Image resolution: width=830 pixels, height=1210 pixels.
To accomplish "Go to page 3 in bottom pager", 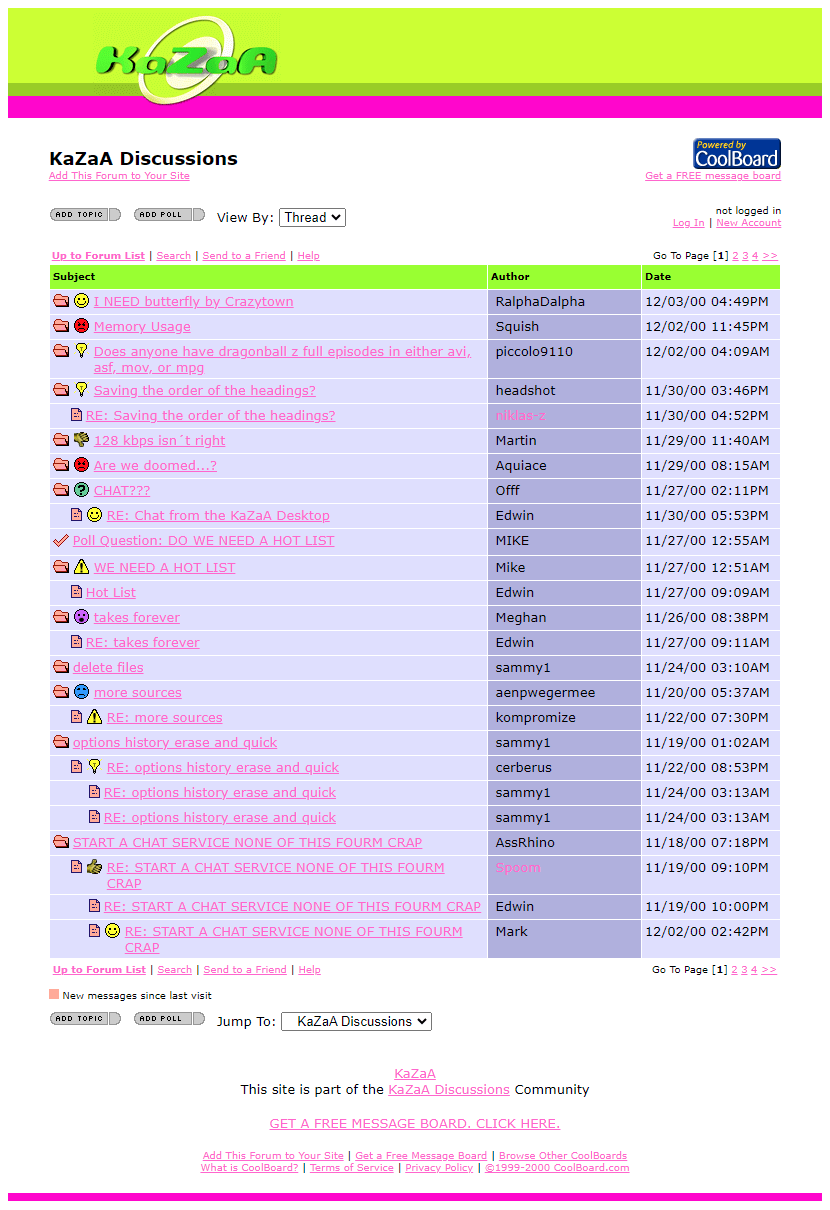I will (745, 970).
